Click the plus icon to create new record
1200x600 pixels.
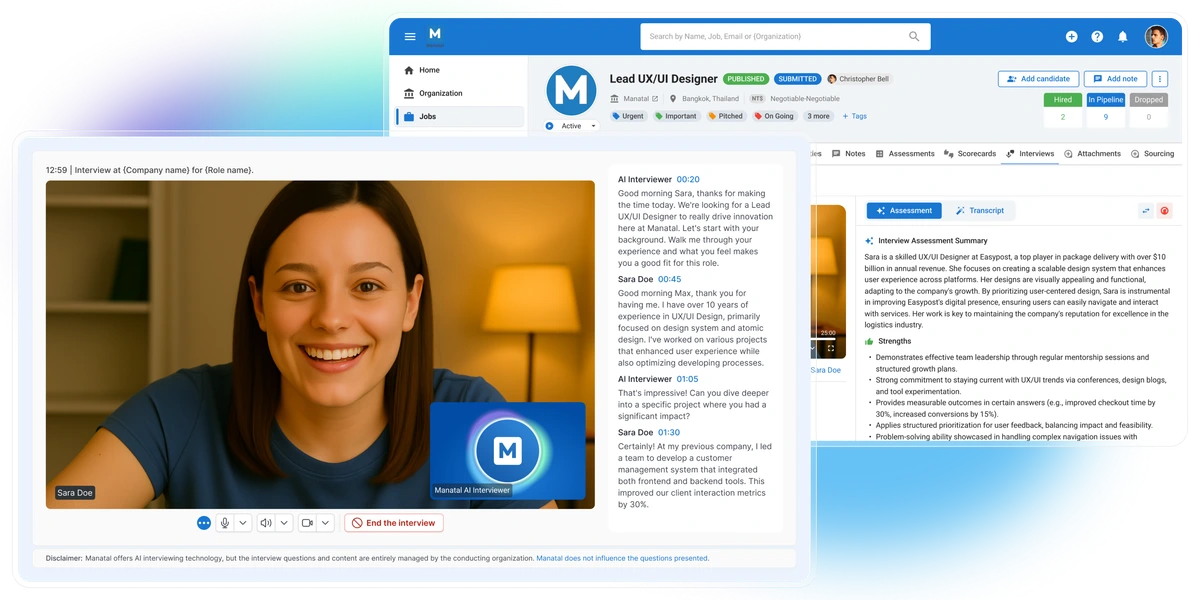tap(1072, 36)
